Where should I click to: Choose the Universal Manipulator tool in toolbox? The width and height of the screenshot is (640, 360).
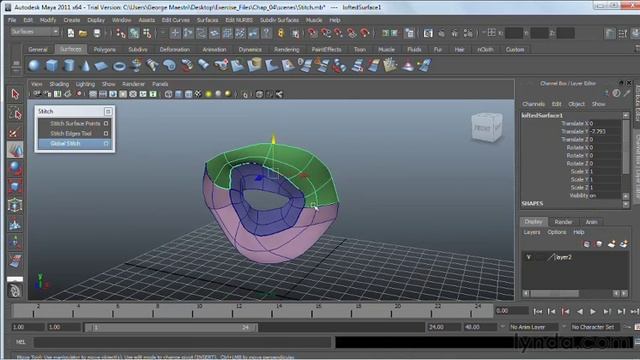coord(15,205)
